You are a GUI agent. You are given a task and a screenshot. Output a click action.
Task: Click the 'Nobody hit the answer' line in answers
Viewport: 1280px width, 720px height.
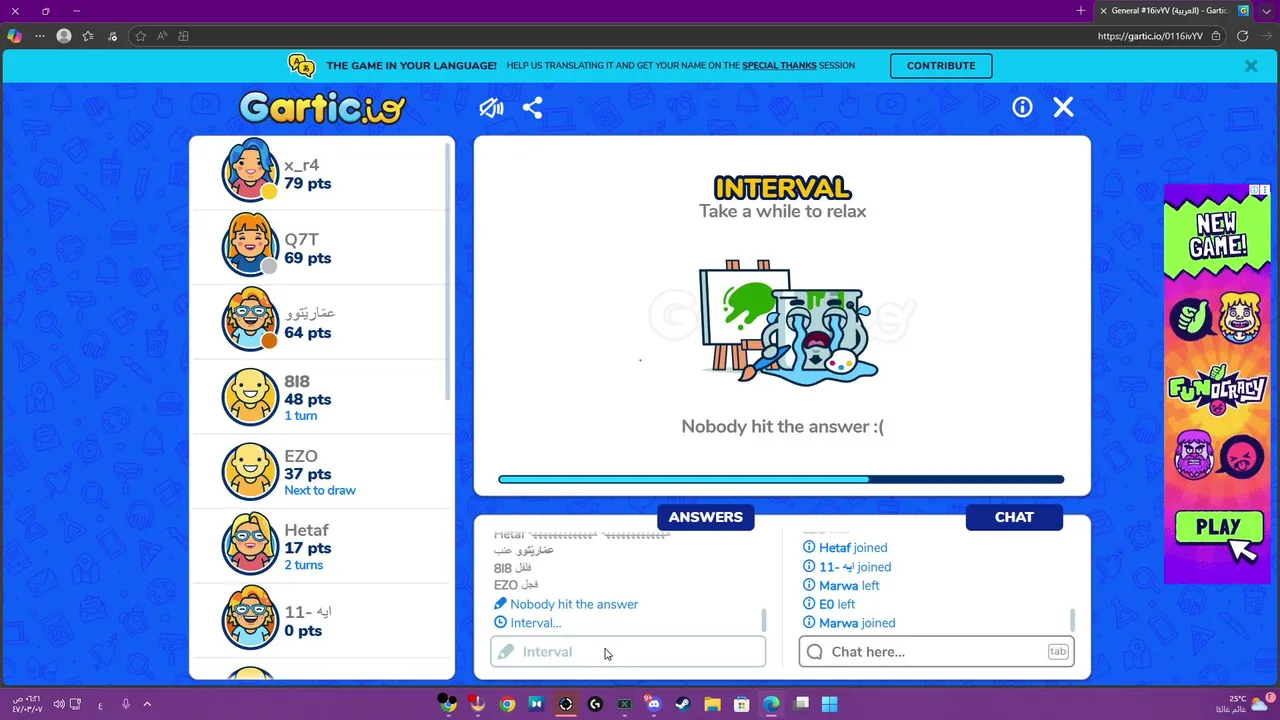pyautogui.click(x=574, y=604)
